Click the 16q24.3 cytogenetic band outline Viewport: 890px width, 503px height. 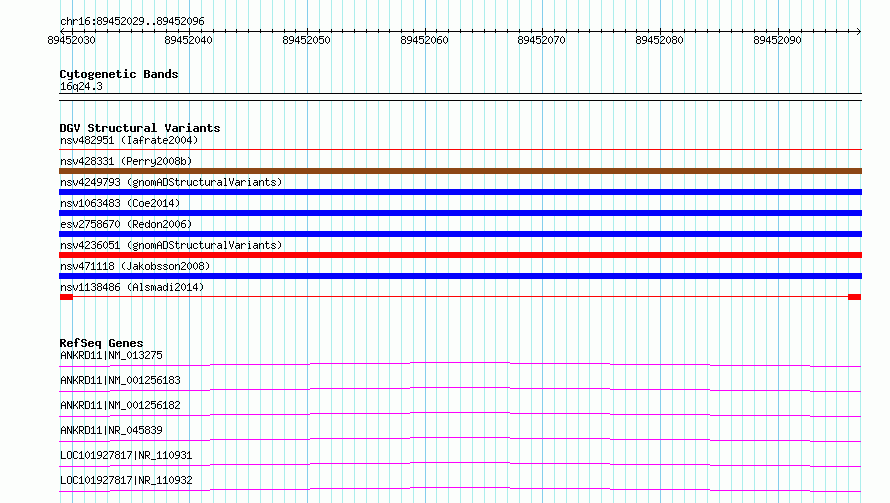coord(460,97)
